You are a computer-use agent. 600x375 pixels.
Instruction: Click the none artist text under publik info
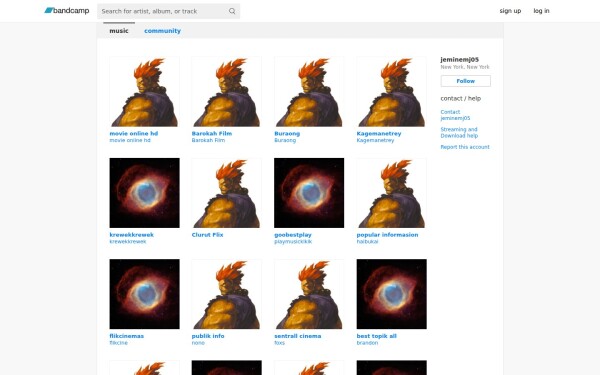pyautogui.click(x=198, y=343)
